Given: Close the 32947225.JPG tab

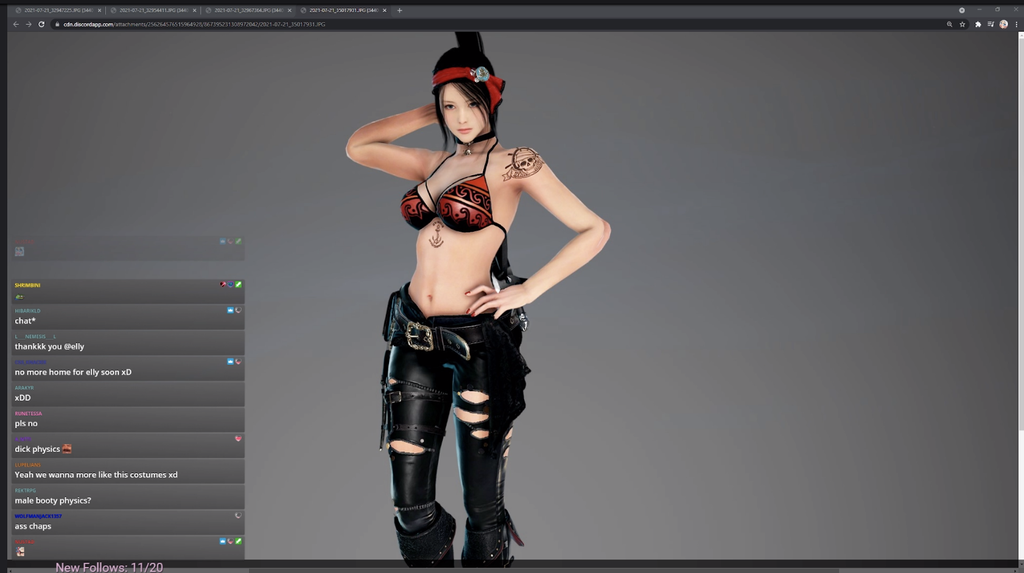Looking at the screenshot, I should click(99, 10).
